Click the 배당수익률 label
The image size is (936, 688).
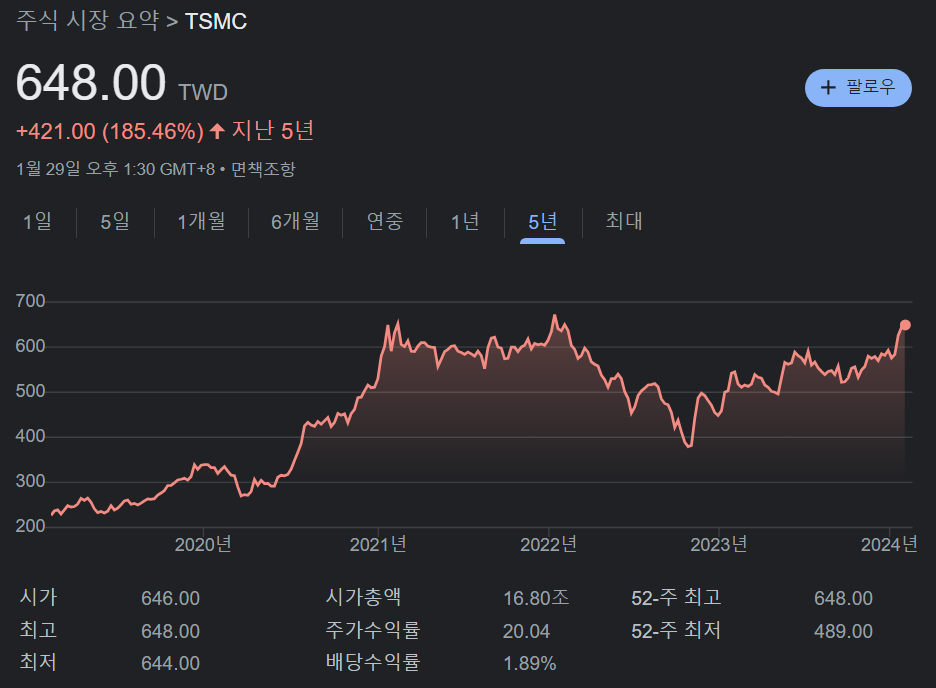(x=373, y=662)
